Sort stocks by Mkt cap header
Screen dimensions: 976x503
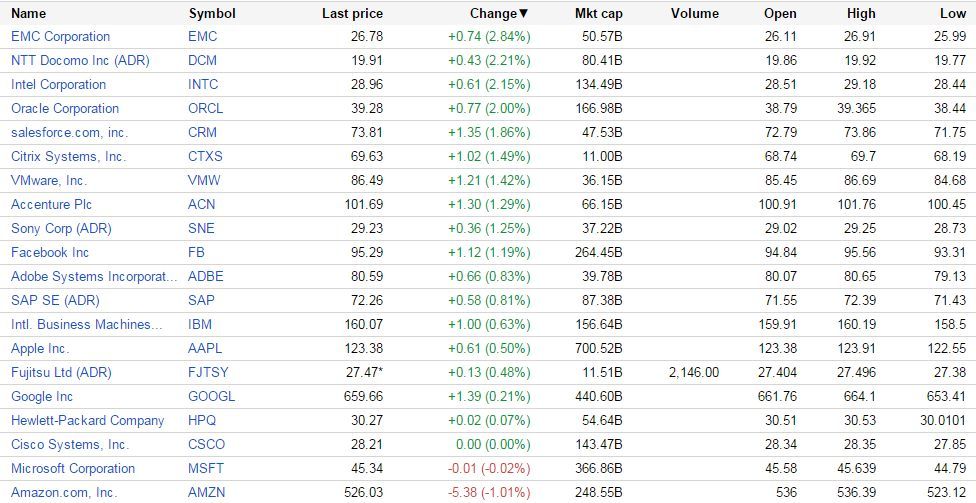(598, 14)
